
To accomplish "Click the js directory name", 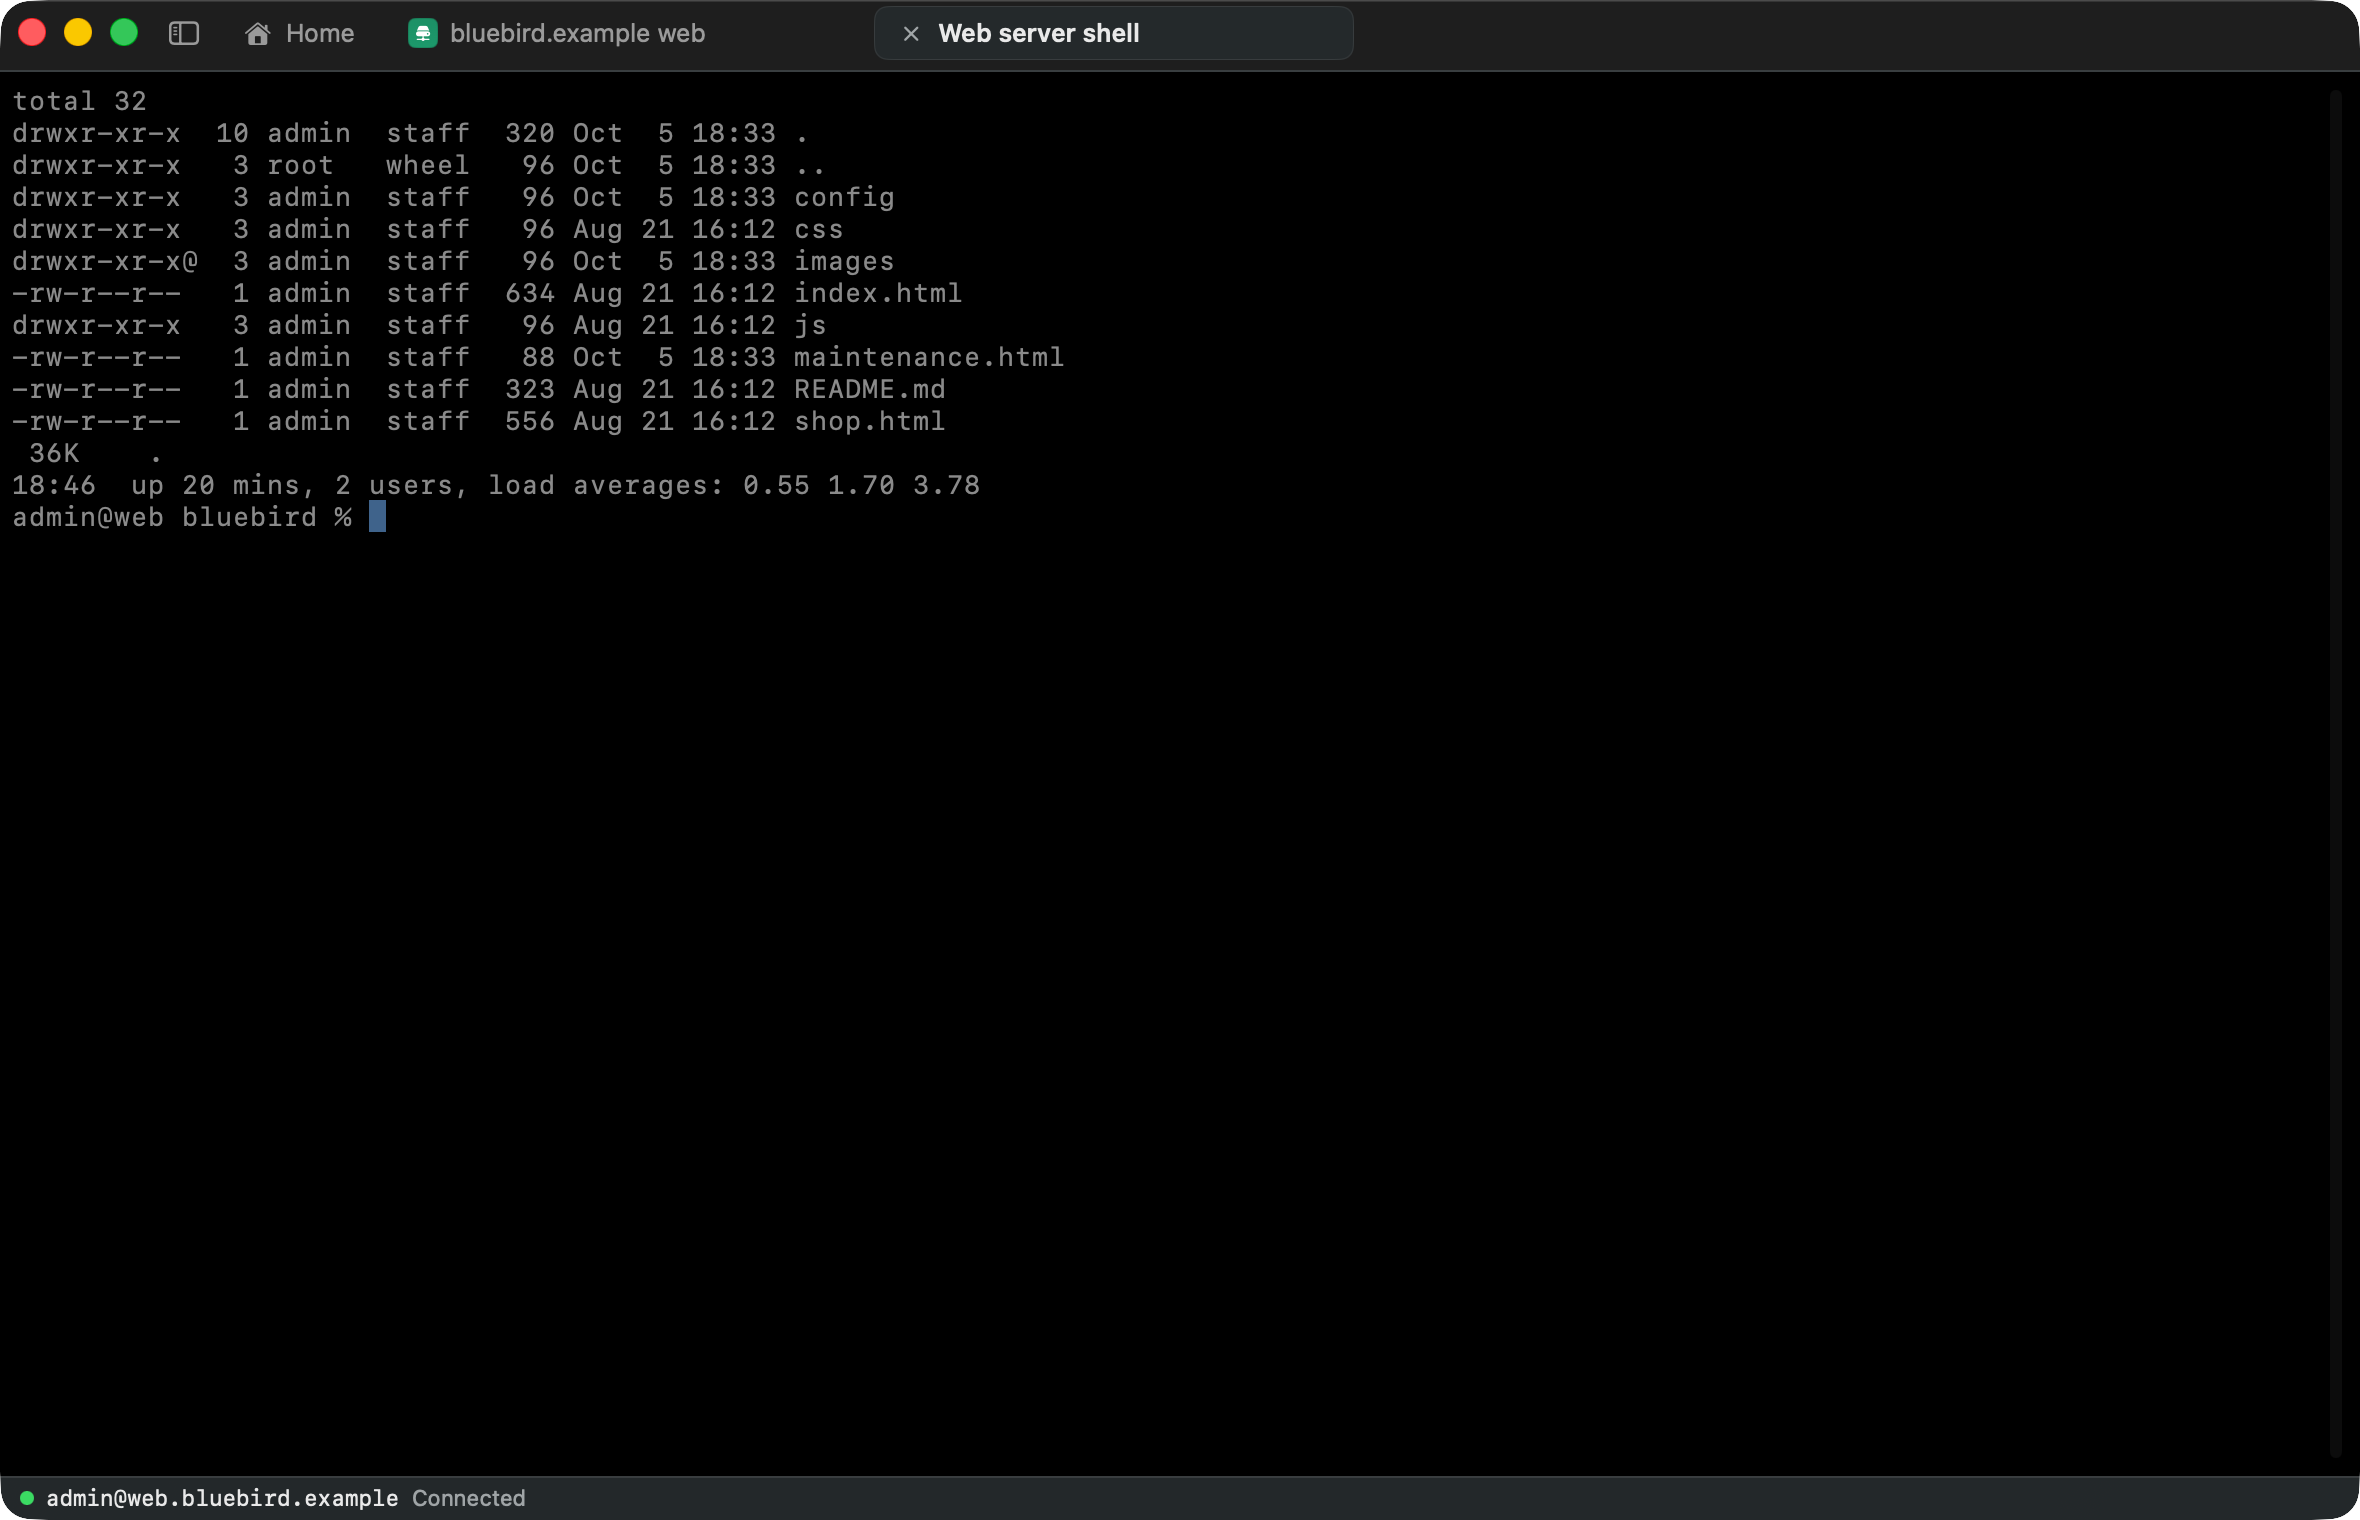I will (810, 325).
